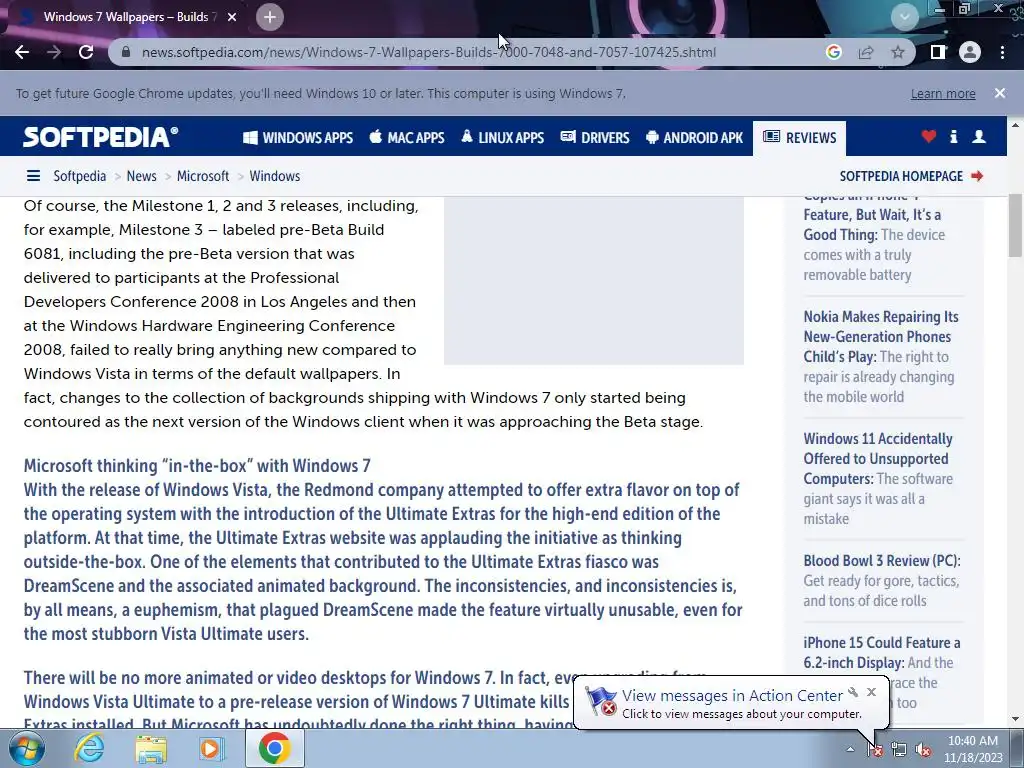This screenshot has height=768, width=1024.
Task: Open balloon notification settings wrench icon
Action: pyautogui.click(x=853, y=692)
